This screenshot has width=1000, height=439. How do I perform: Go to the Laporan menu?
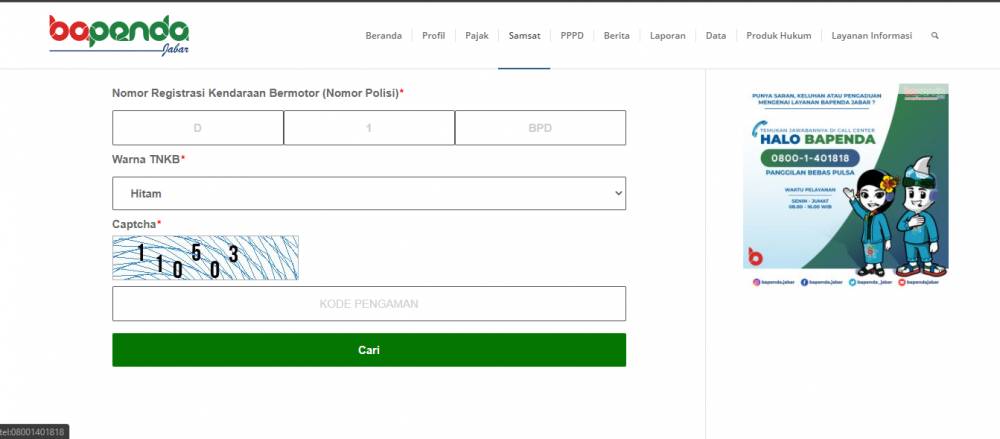point(667,36)
